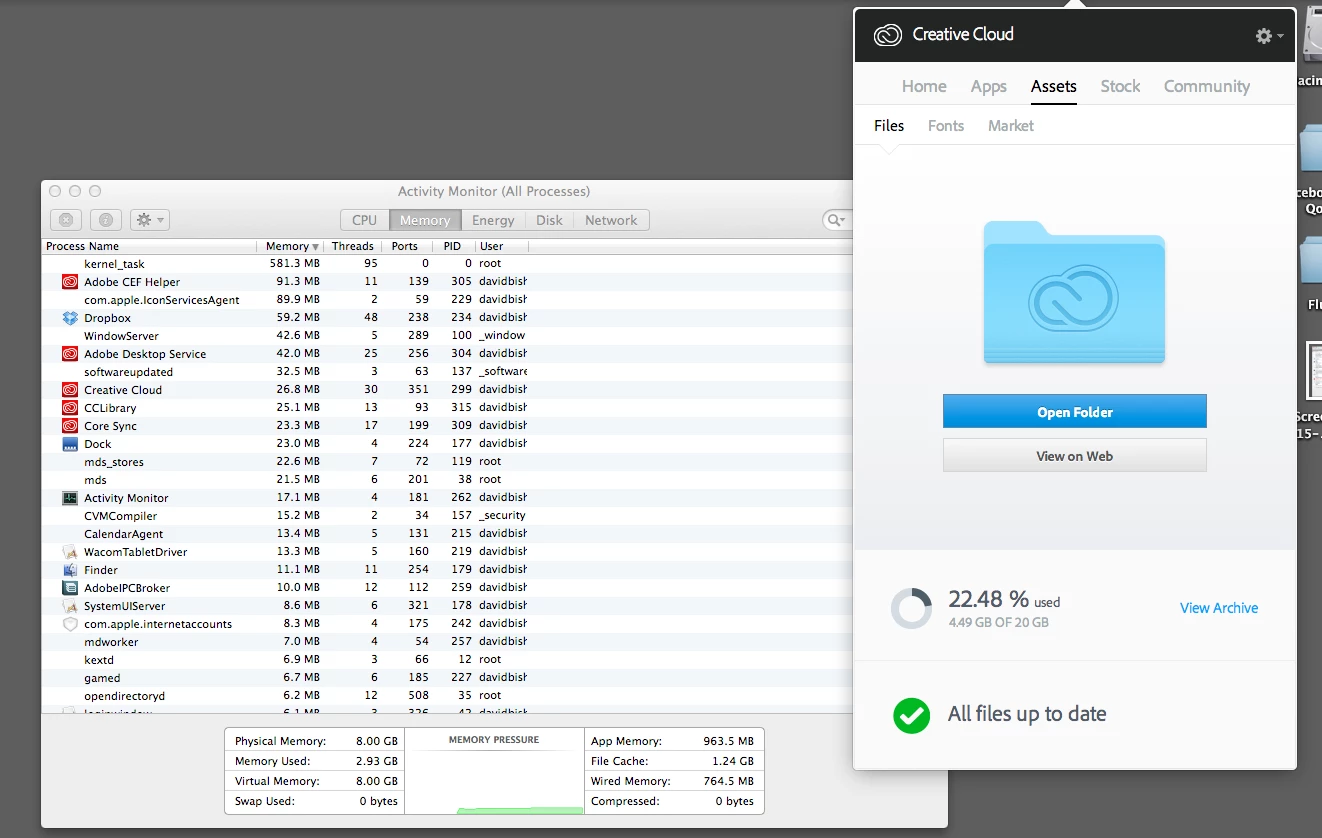Click the View on Web button
1322x838 pixels.
pyautogui.click(x=1074, y=456)
